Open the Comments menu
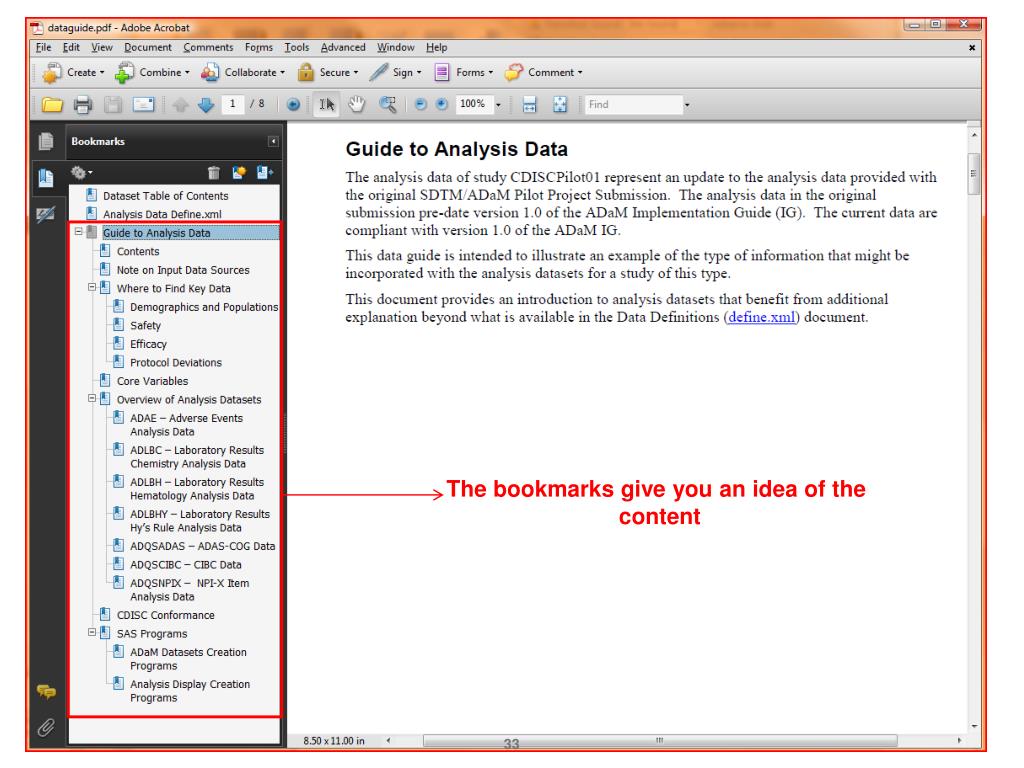This screenshot has height=768, width=1024. tap(208, 47)
